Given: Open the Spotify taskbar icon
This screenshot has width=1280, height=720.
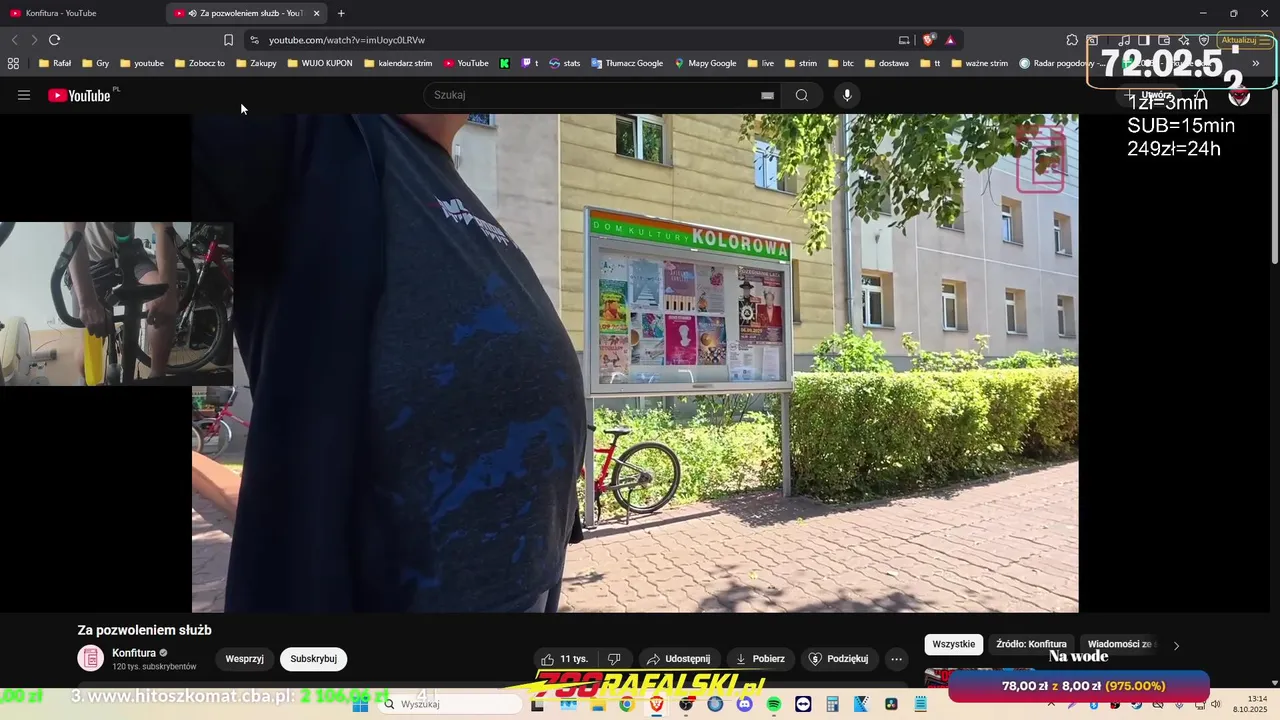Looking at the screenshot, I should [x=774, y=704].
